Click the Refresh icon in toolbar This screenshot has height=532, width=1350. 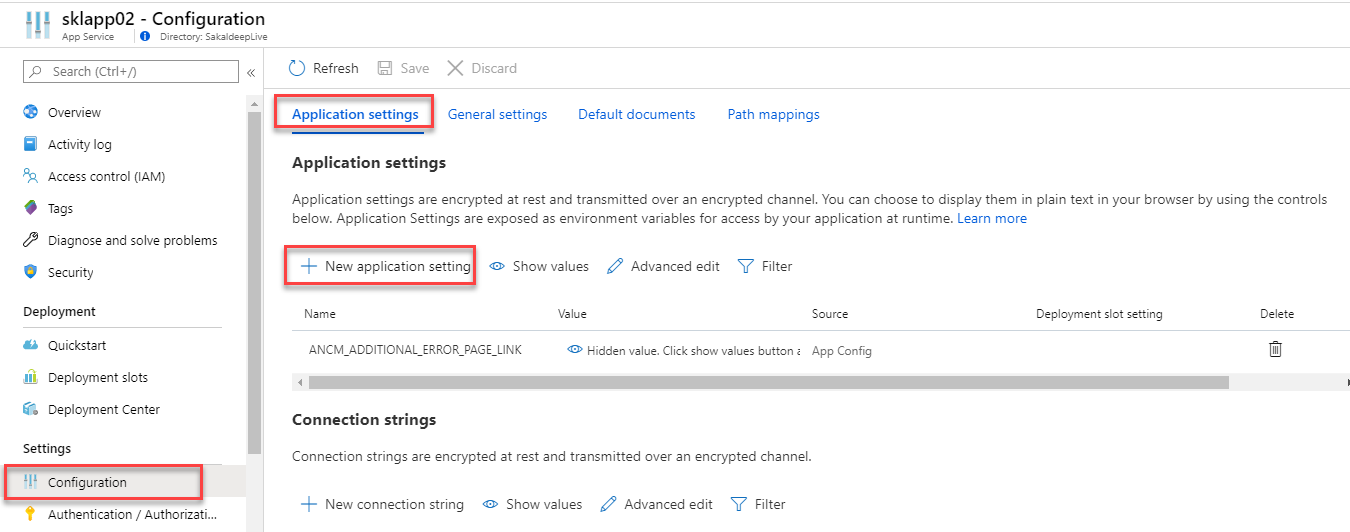[296, 68]
